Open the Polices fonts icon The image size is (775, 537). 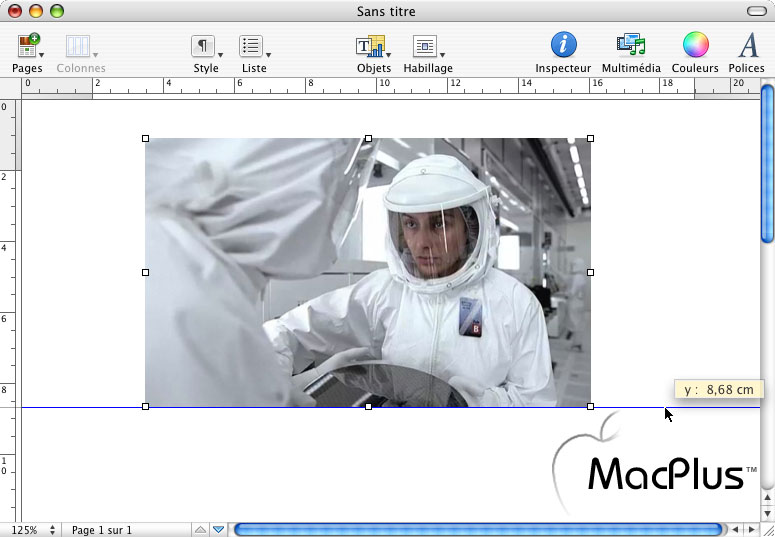click(x=748, y=45)
